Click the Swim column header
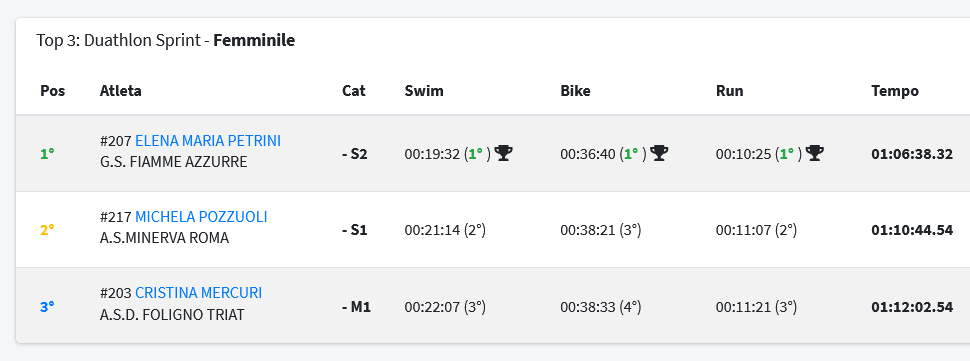 [x=424, y=91]
